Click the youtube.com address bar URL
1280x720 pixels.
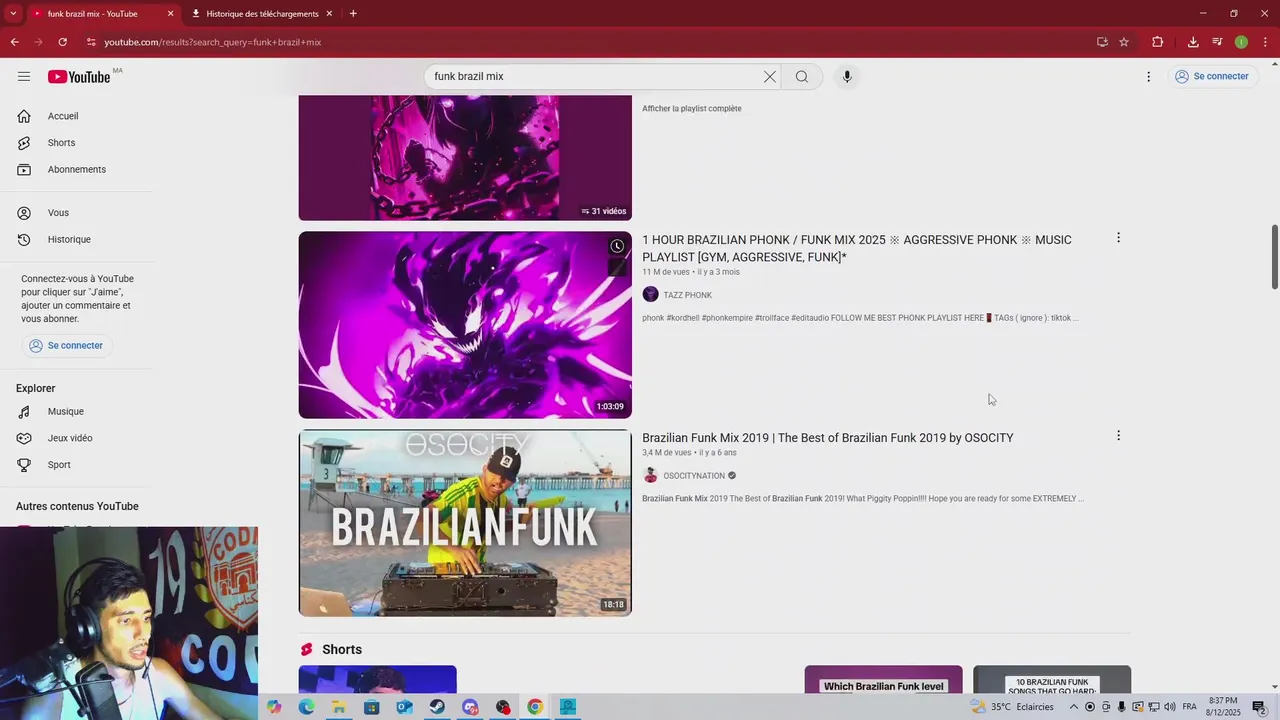click(x=213, y=42)
